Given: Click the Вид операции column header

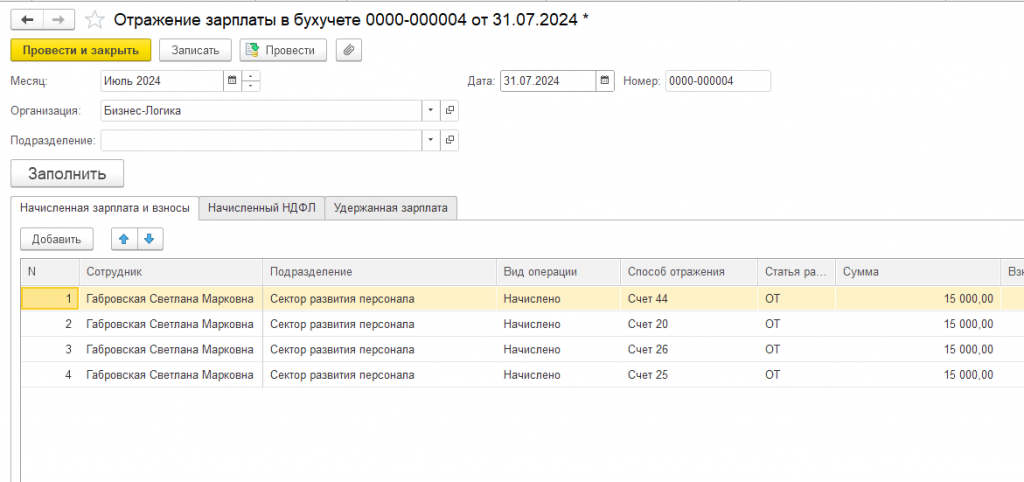Looking at the screenshot, I should 558,272.
